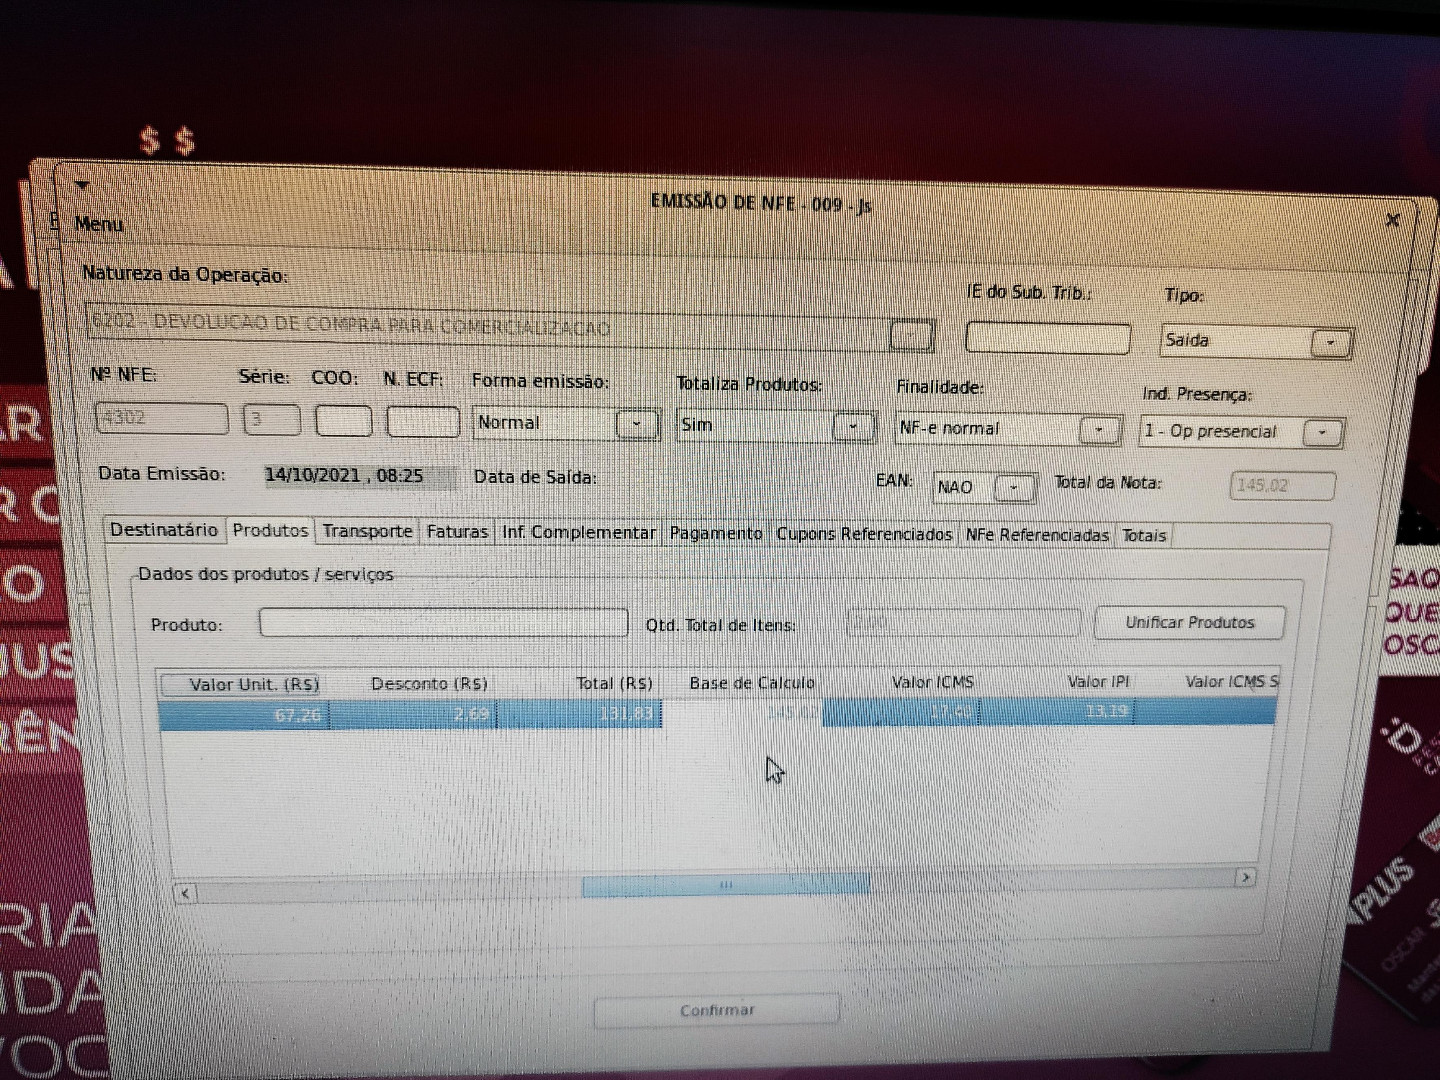The height and width of the screenshot is (1080, 1440).
Task: Open Ind. Presença dropdown
Action: click(x=1322, y=433)
